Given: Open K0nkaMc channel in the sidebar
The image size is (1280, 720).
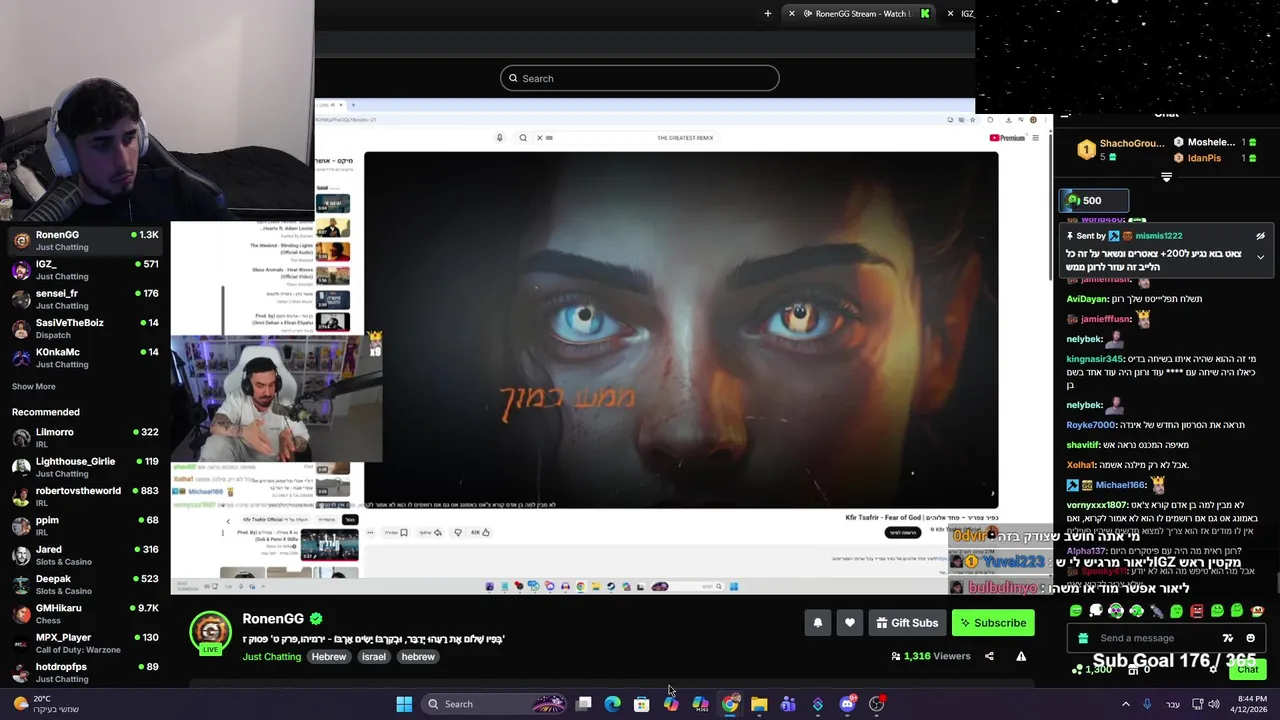Looking at the screenshot, I should [x=85, y=357].
